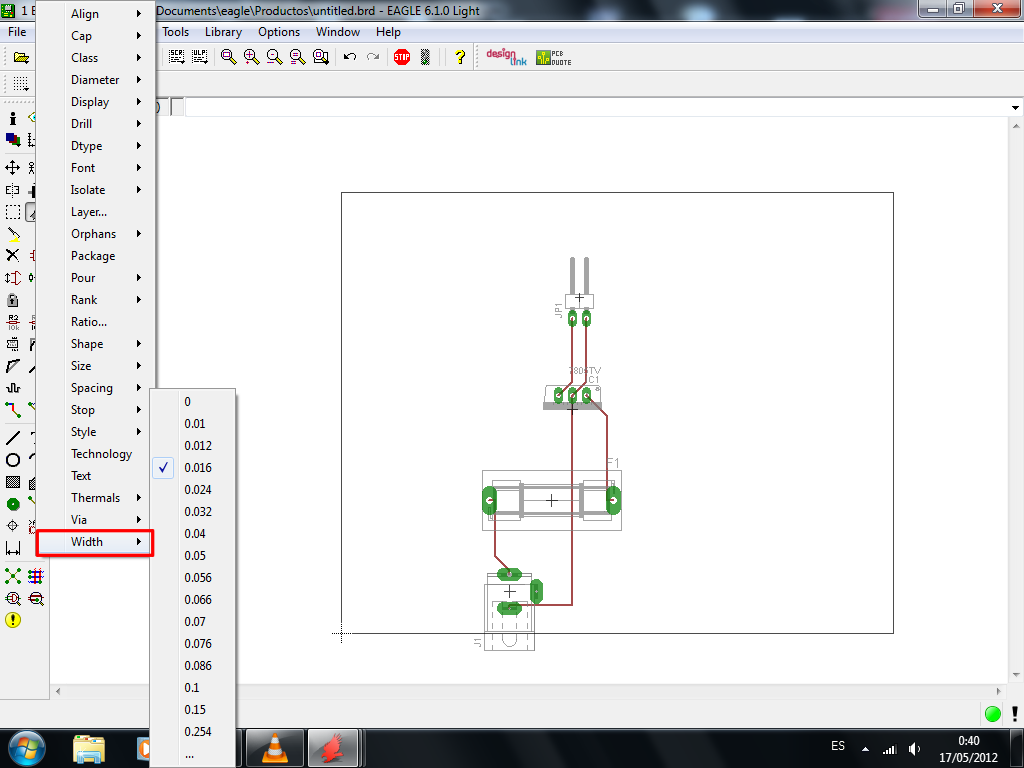The image size is (1024, 768).
Task: Expand the Isolate submenu
Action: click(96, 189)
